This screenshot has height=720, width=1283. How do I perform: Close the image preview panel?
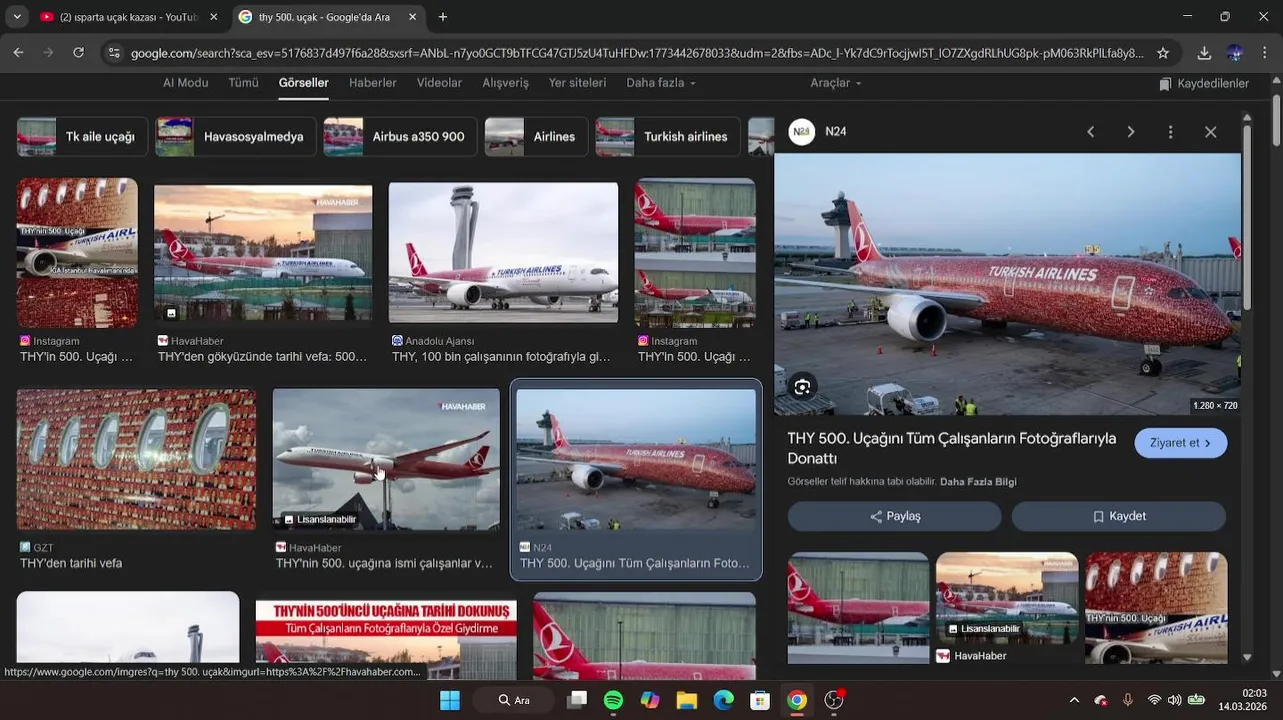pos(1210,132)
